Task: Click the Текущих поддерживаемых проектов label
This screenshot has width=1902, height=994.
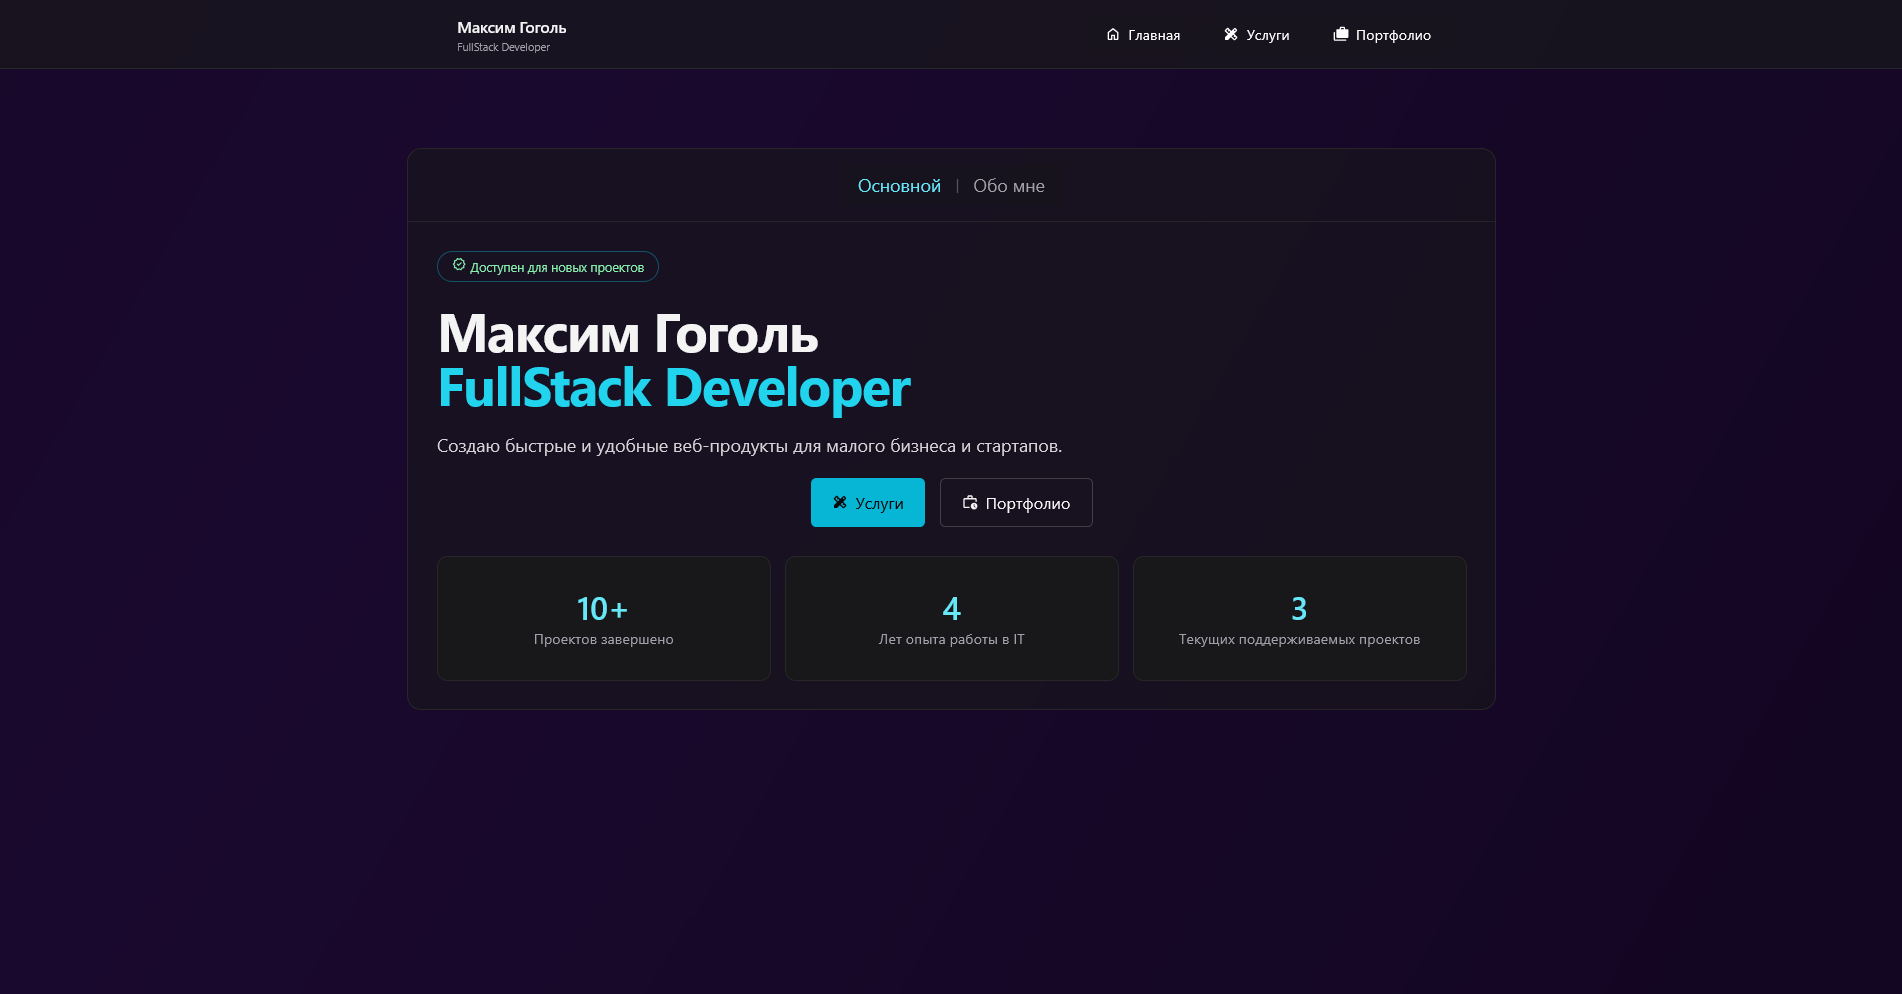Action: pyautogui.click(x=1300, y=639)
